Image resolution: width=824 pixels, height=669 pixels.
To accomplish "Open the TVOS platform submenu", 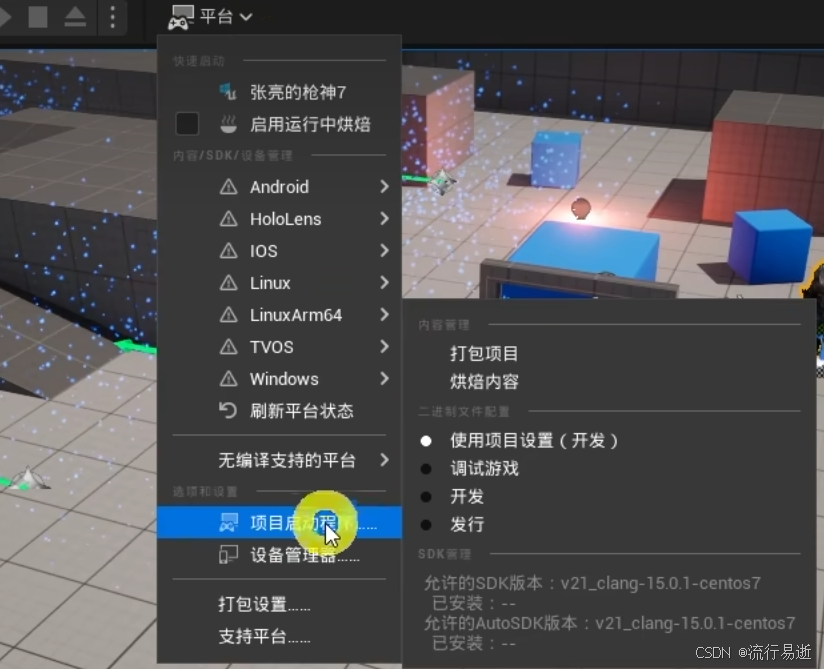I will [x=280, y=347].
